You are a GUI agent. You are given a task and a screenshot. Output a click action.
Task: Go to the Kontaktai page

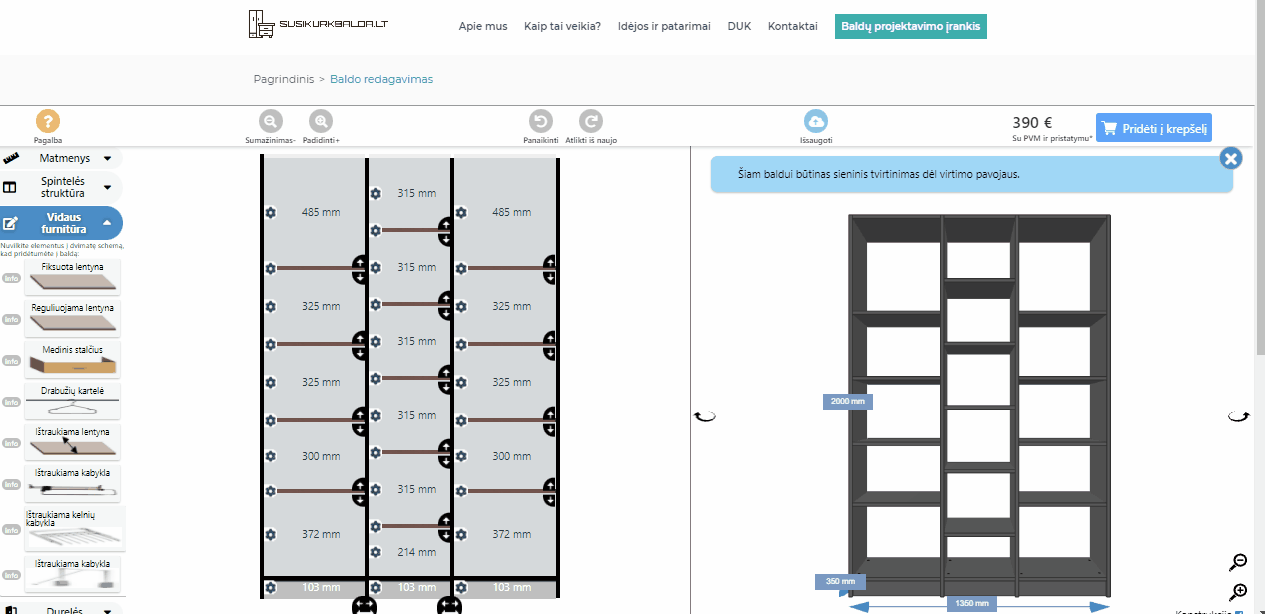(792, 26)
